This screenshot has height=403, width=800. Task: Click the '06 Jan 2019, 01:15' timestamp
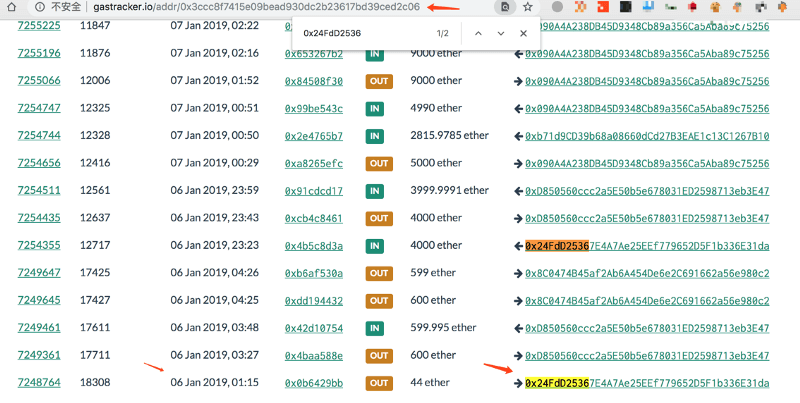pos(215,383)
